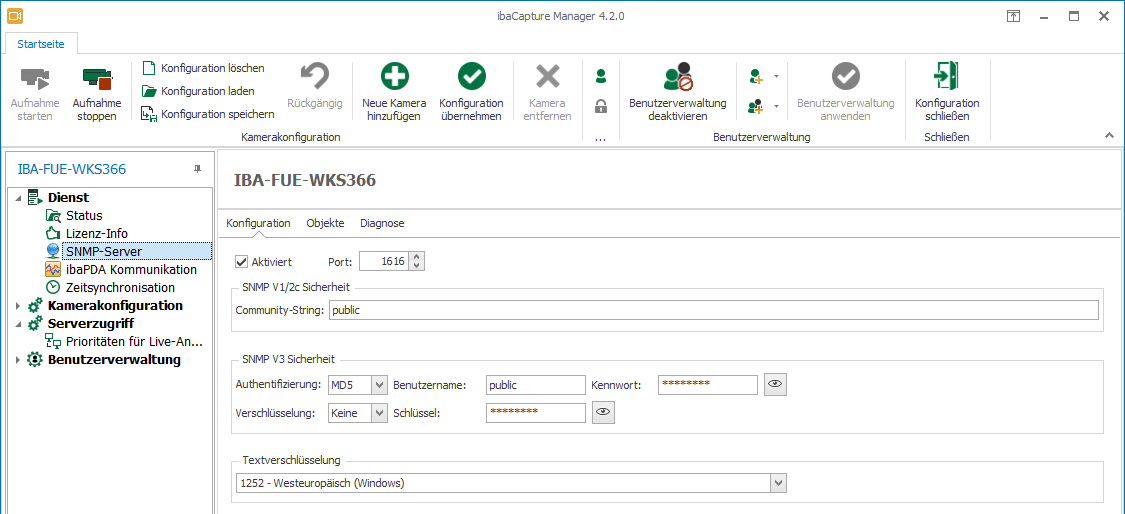The width and height of the screenshot is (1125, 514).
Task: Select Lizenz-Info in the tree
Action: (96, 233)
